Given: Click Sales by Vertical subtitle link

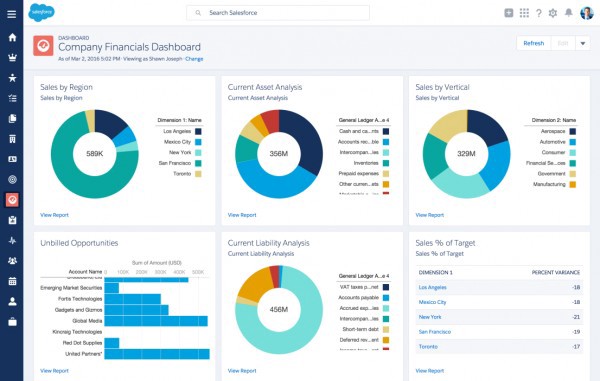Looking at the screenshot, I should click(x=437, y=98).
